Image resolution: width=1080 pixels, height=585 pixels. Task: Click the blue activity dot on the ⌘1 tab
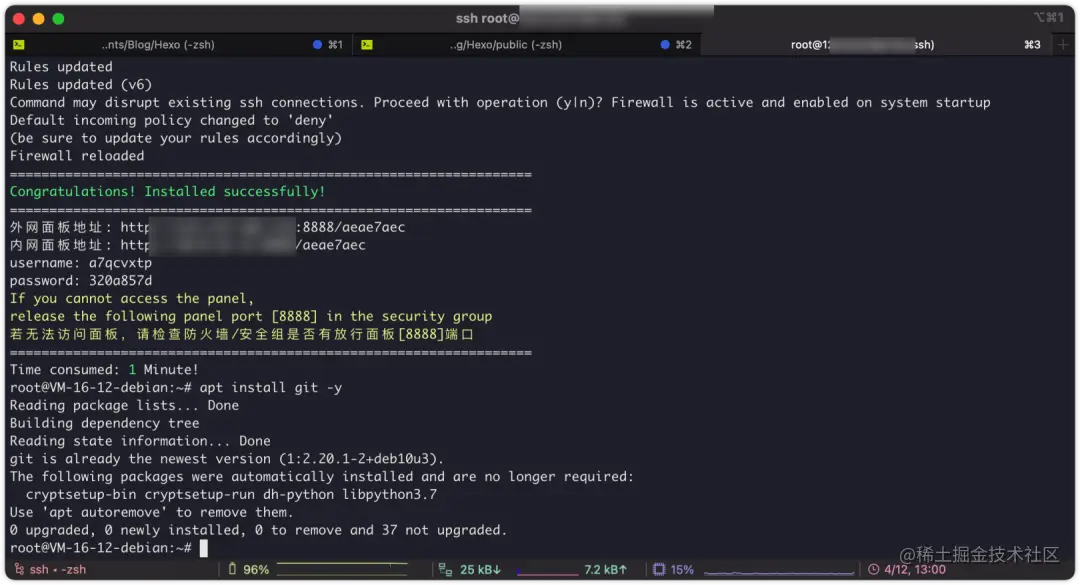coord(317,45)
